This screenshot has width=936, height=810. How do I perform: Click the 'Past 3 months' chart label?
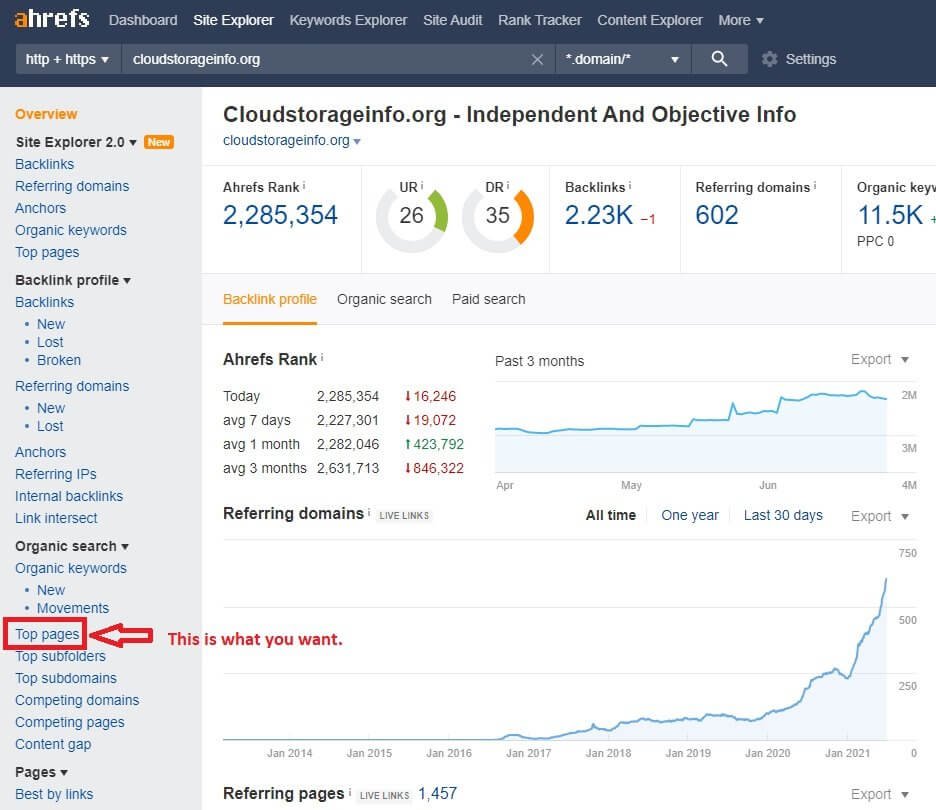[x=540, y=361]
